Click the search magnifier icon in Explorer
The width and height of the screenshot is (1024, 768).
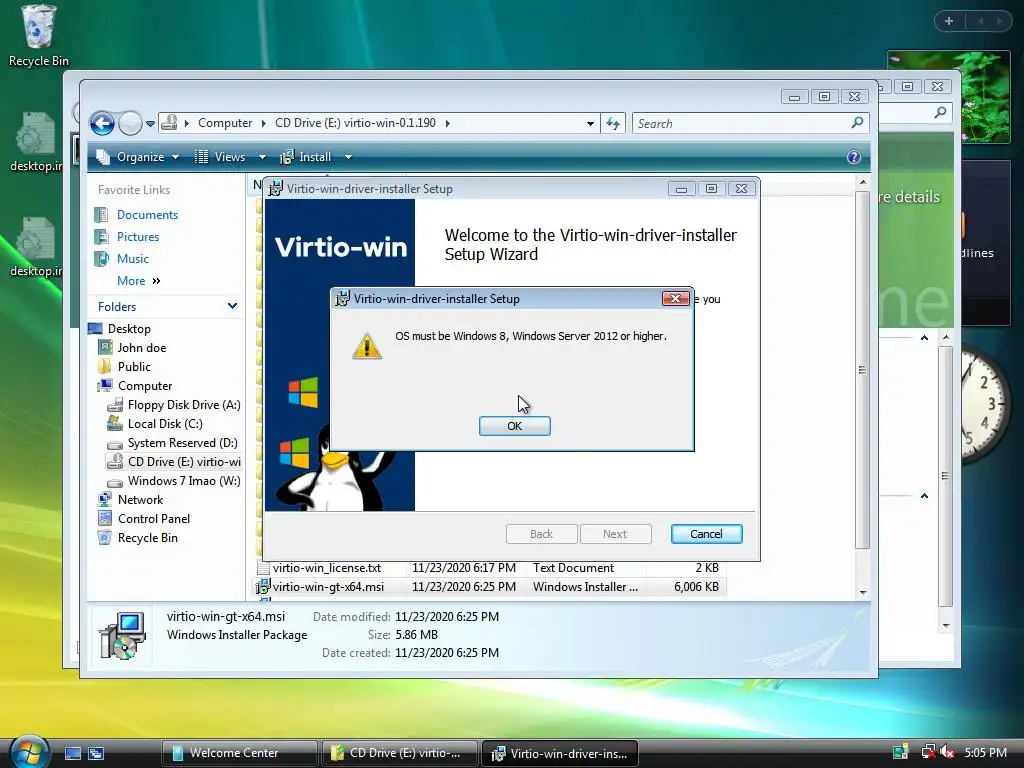tap(857, 123)
